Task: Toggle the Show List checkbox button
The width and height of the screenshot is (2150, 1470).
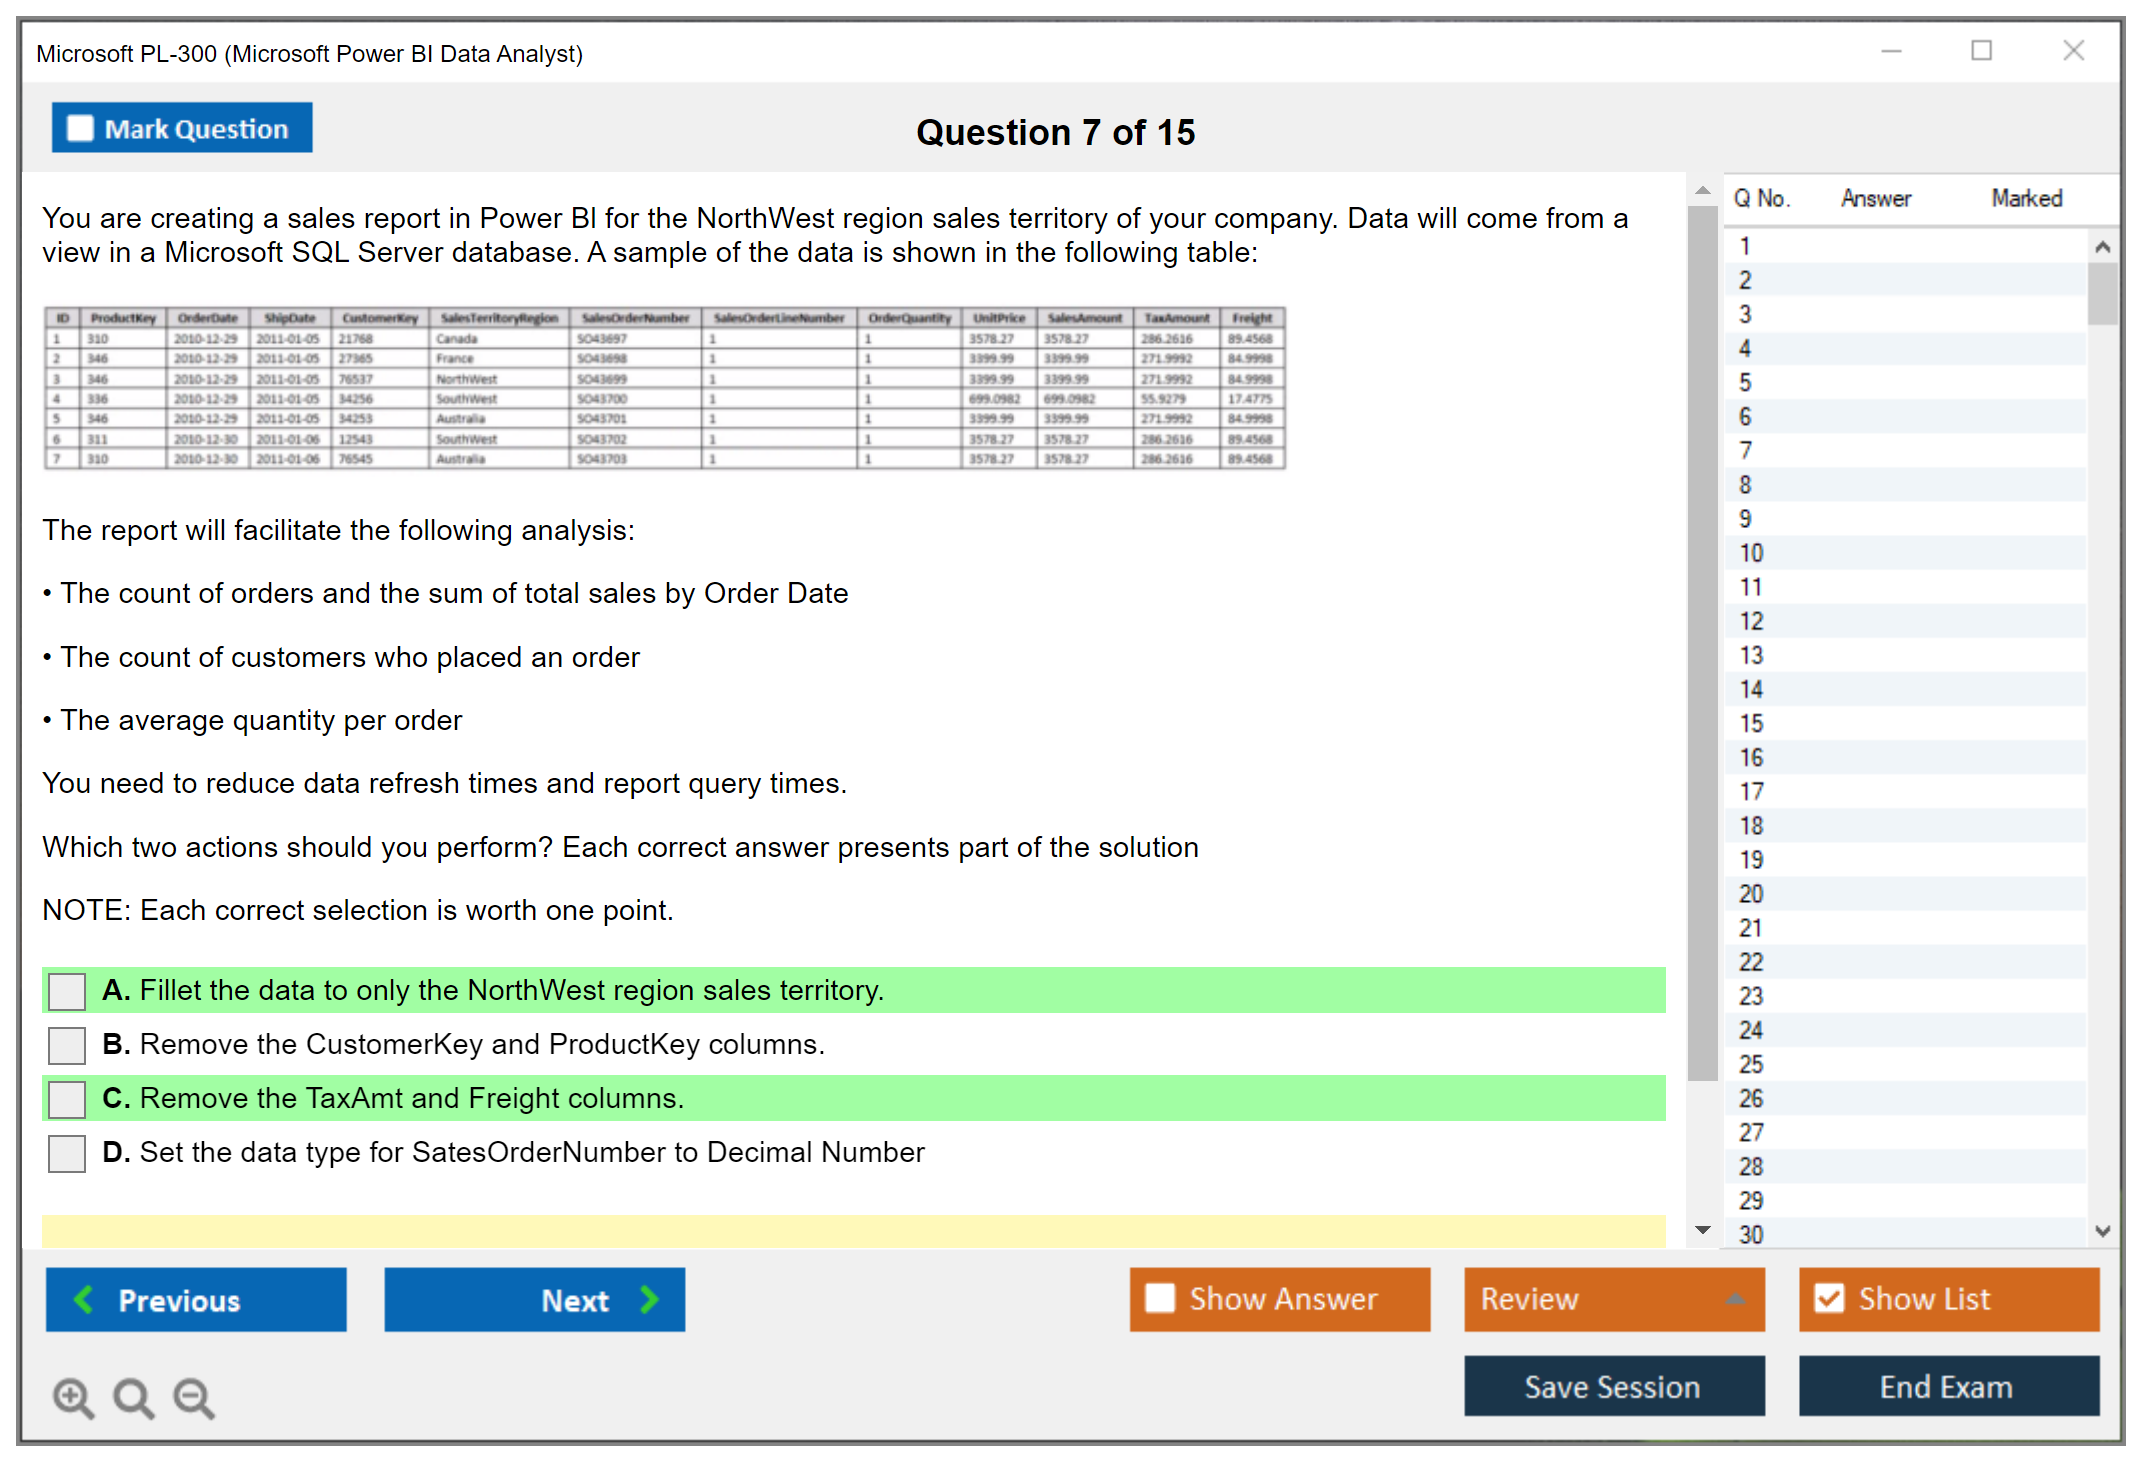Action: coord(1829,1298)
